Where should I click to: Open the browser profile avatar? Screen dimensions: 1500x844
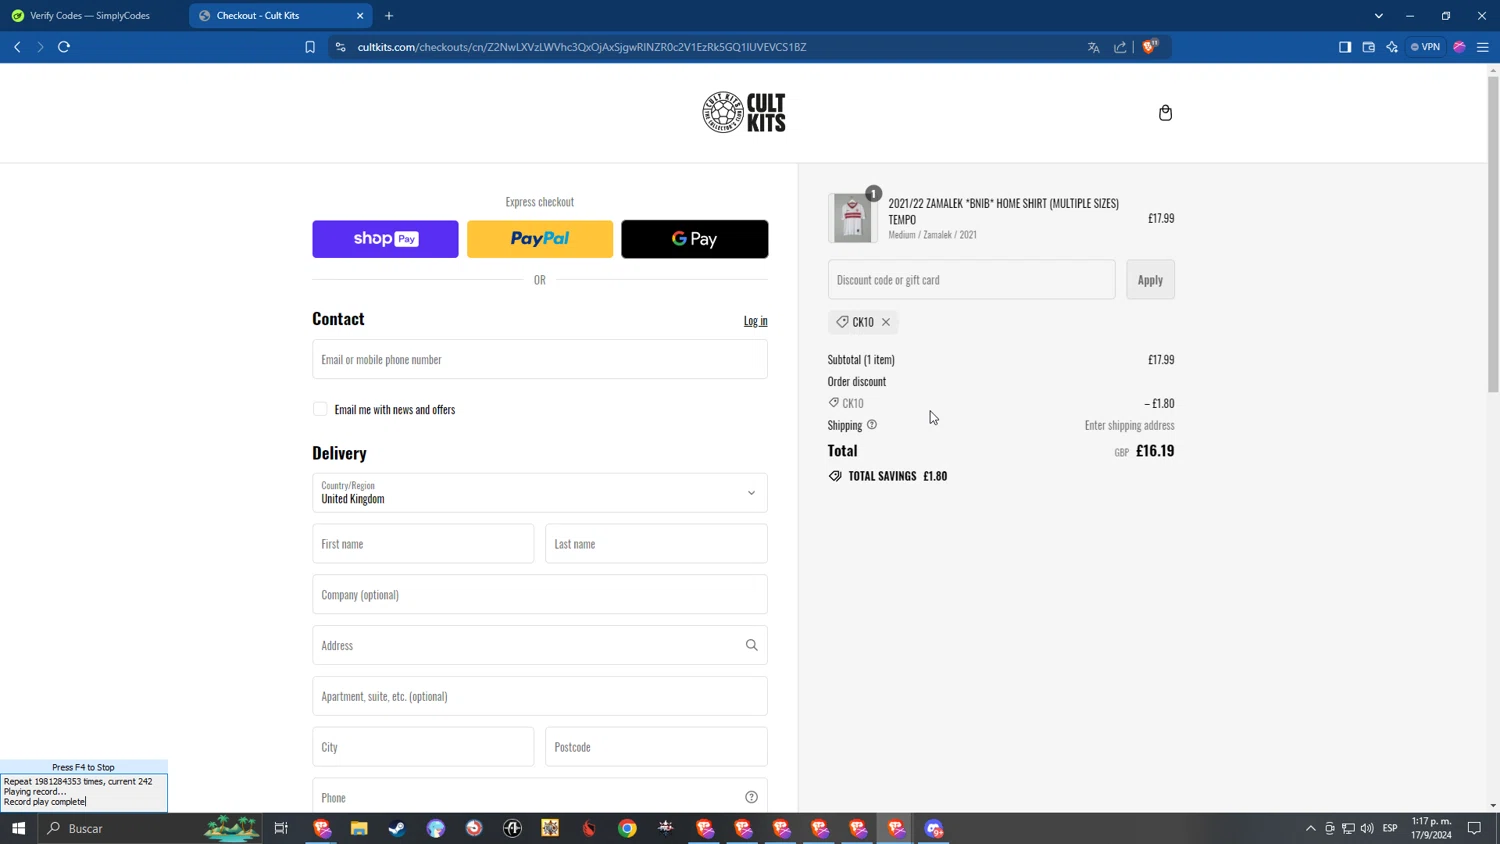click(1460, 47)
